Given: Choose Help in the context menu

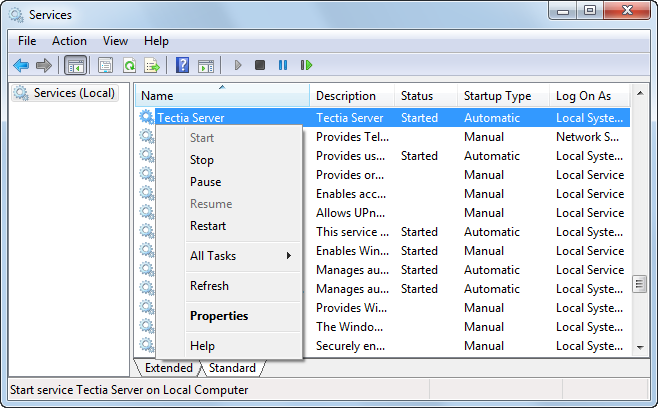Looking at the screenshot, I should pyautogui.click(x=229, y=346).
